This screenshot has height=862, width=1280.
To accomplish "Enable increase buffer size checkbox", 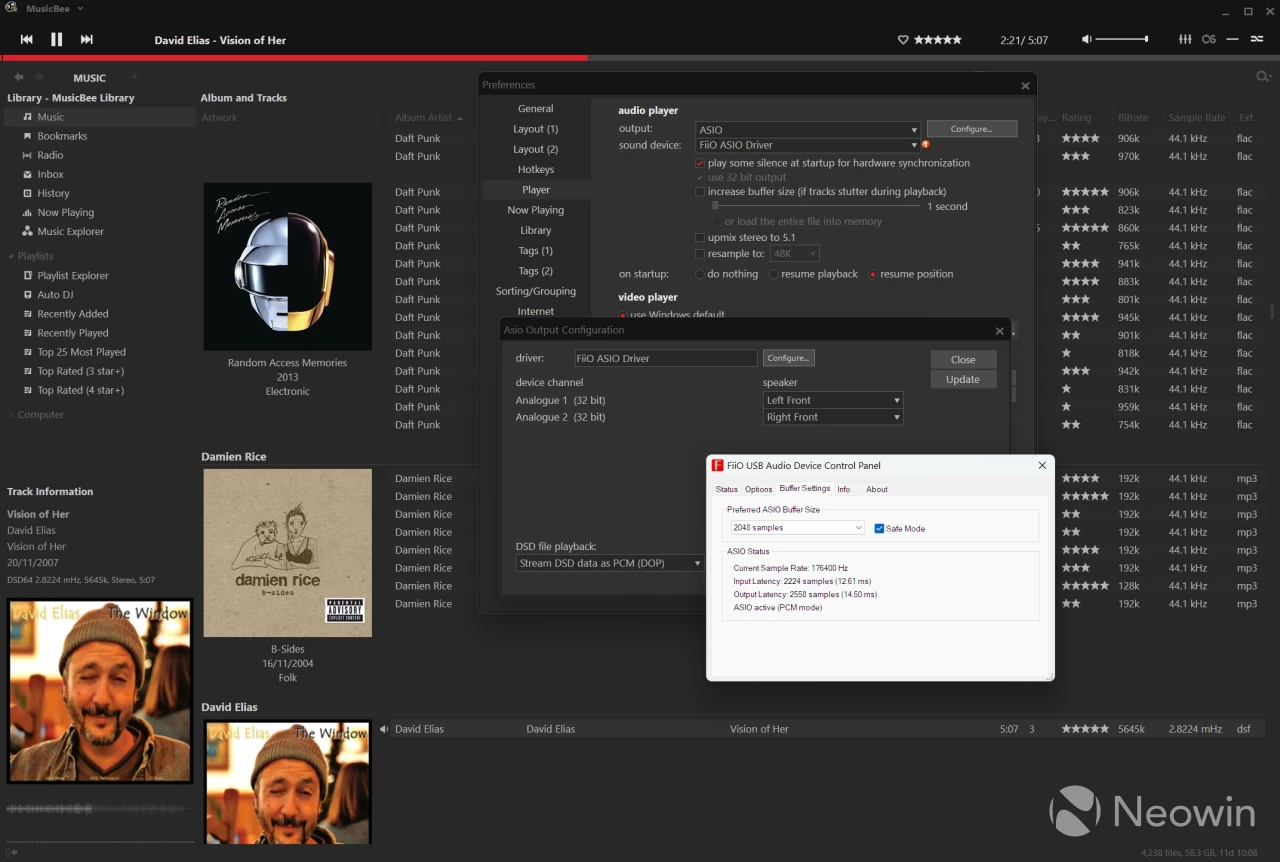I will tap(700, 191).
